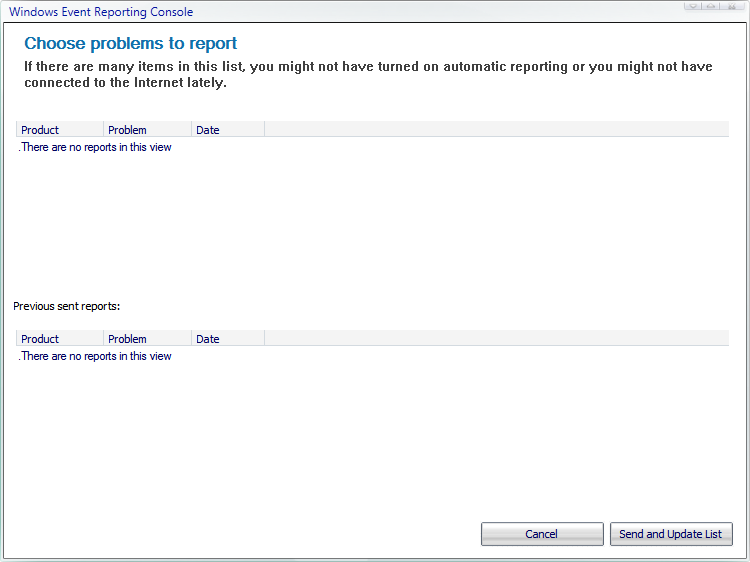Sort top list by Date column
Viewport: 750px width, 562px height.
pos(228,130)
